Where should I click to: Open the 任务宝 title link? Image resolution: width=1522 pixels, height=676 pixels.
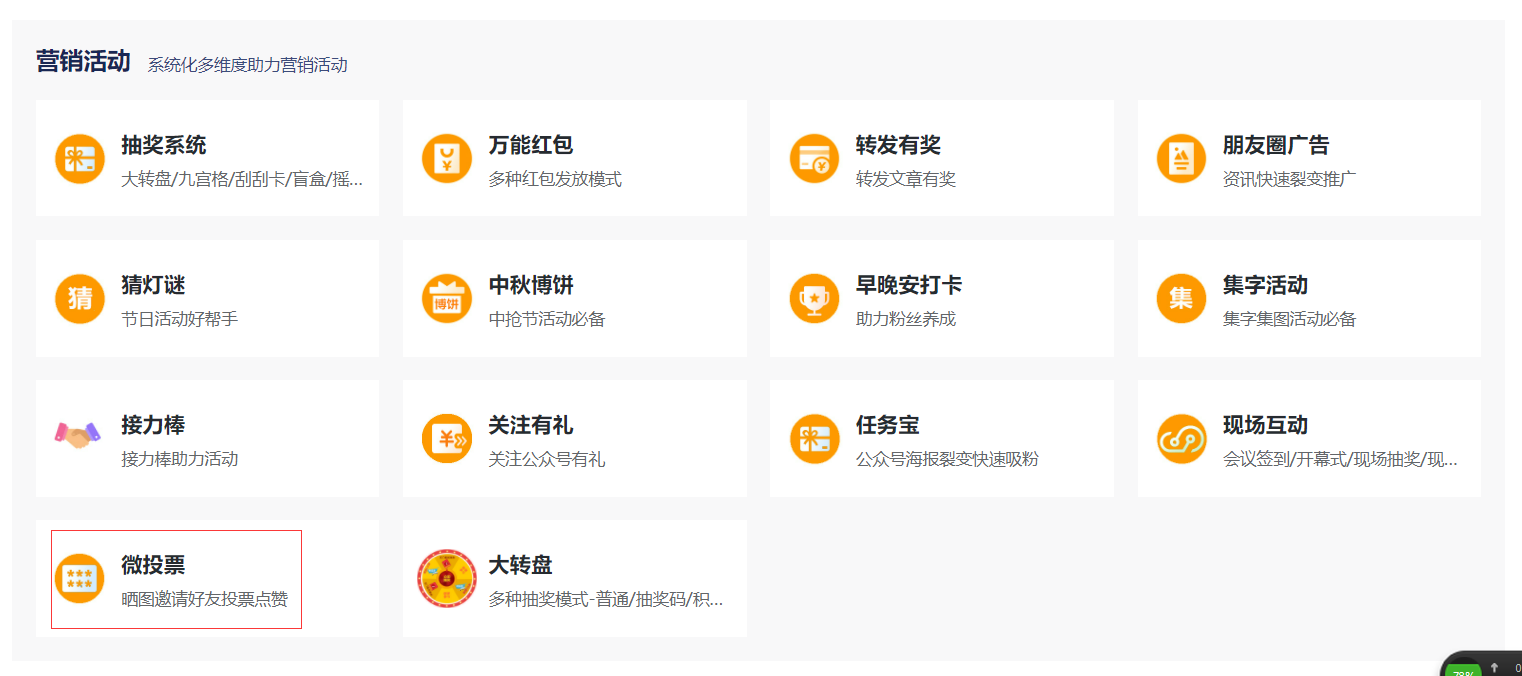[x=887, y=425]
